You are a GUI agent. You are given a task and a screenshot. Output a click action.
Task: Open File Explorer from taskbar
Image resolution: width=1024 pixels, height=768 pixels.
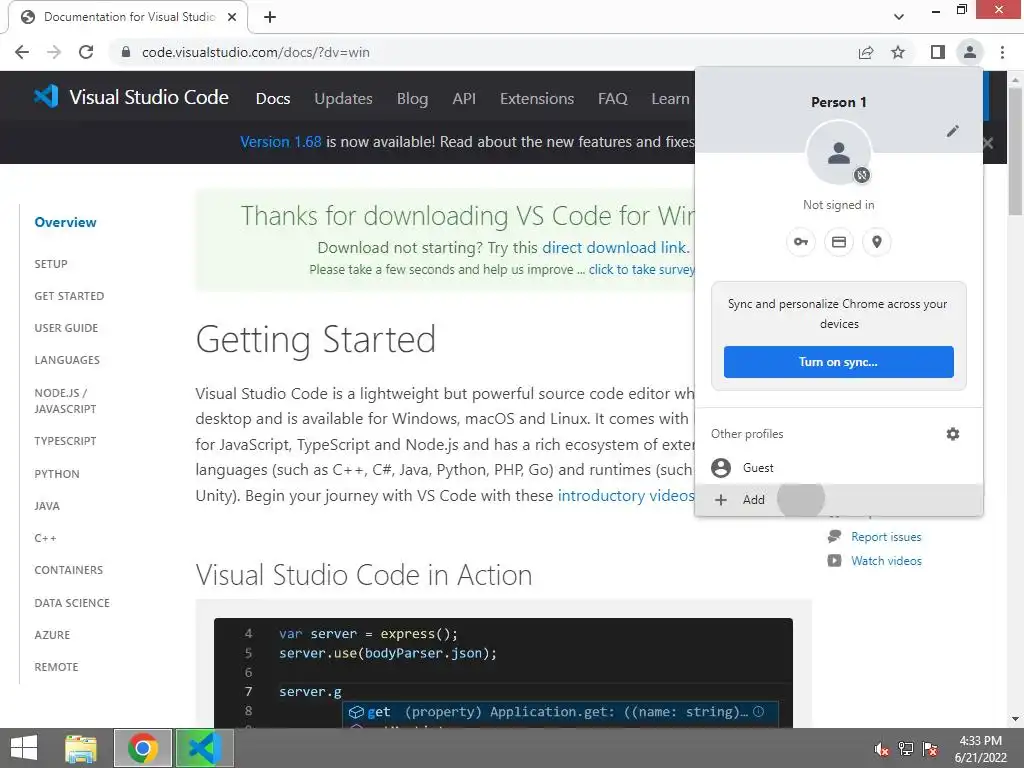pos(81,748)
